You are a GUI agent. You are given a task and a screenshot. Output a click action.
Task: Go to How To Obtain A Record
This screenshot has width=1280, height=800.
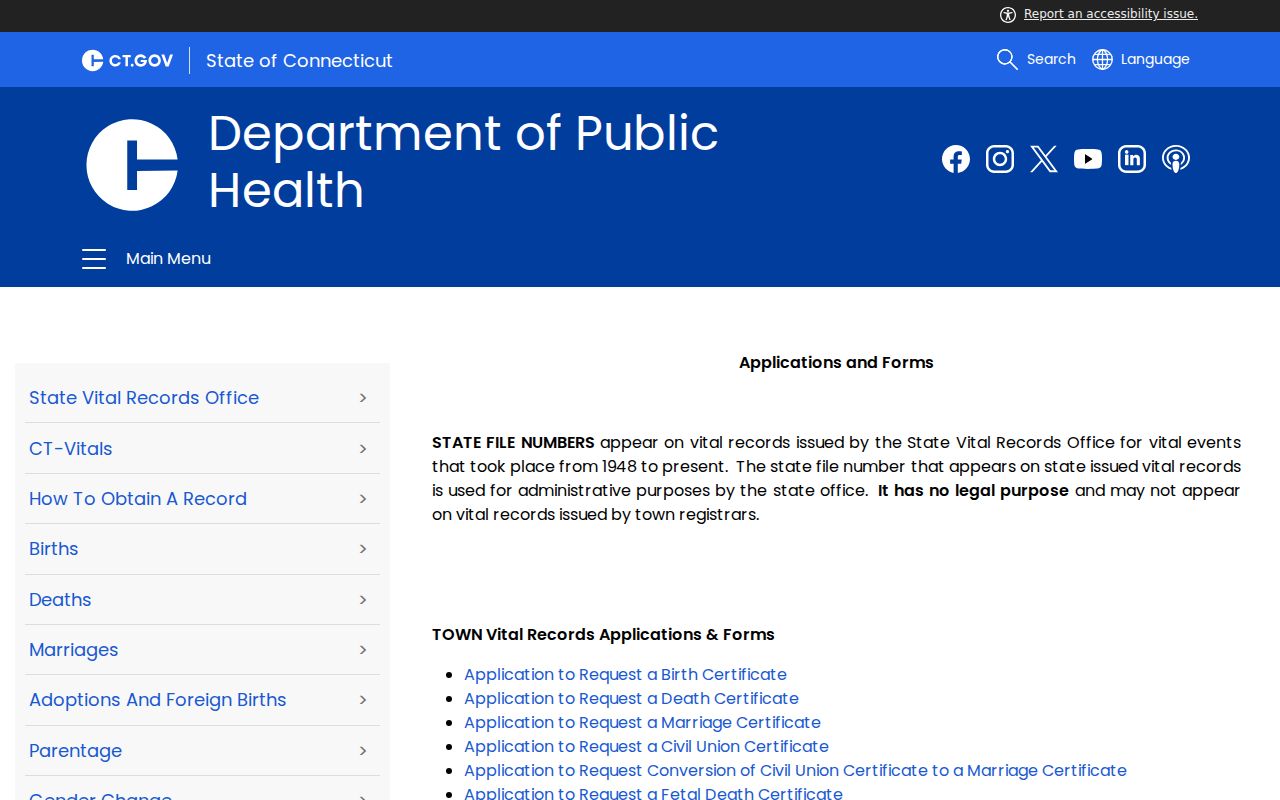tap(138, 499)
